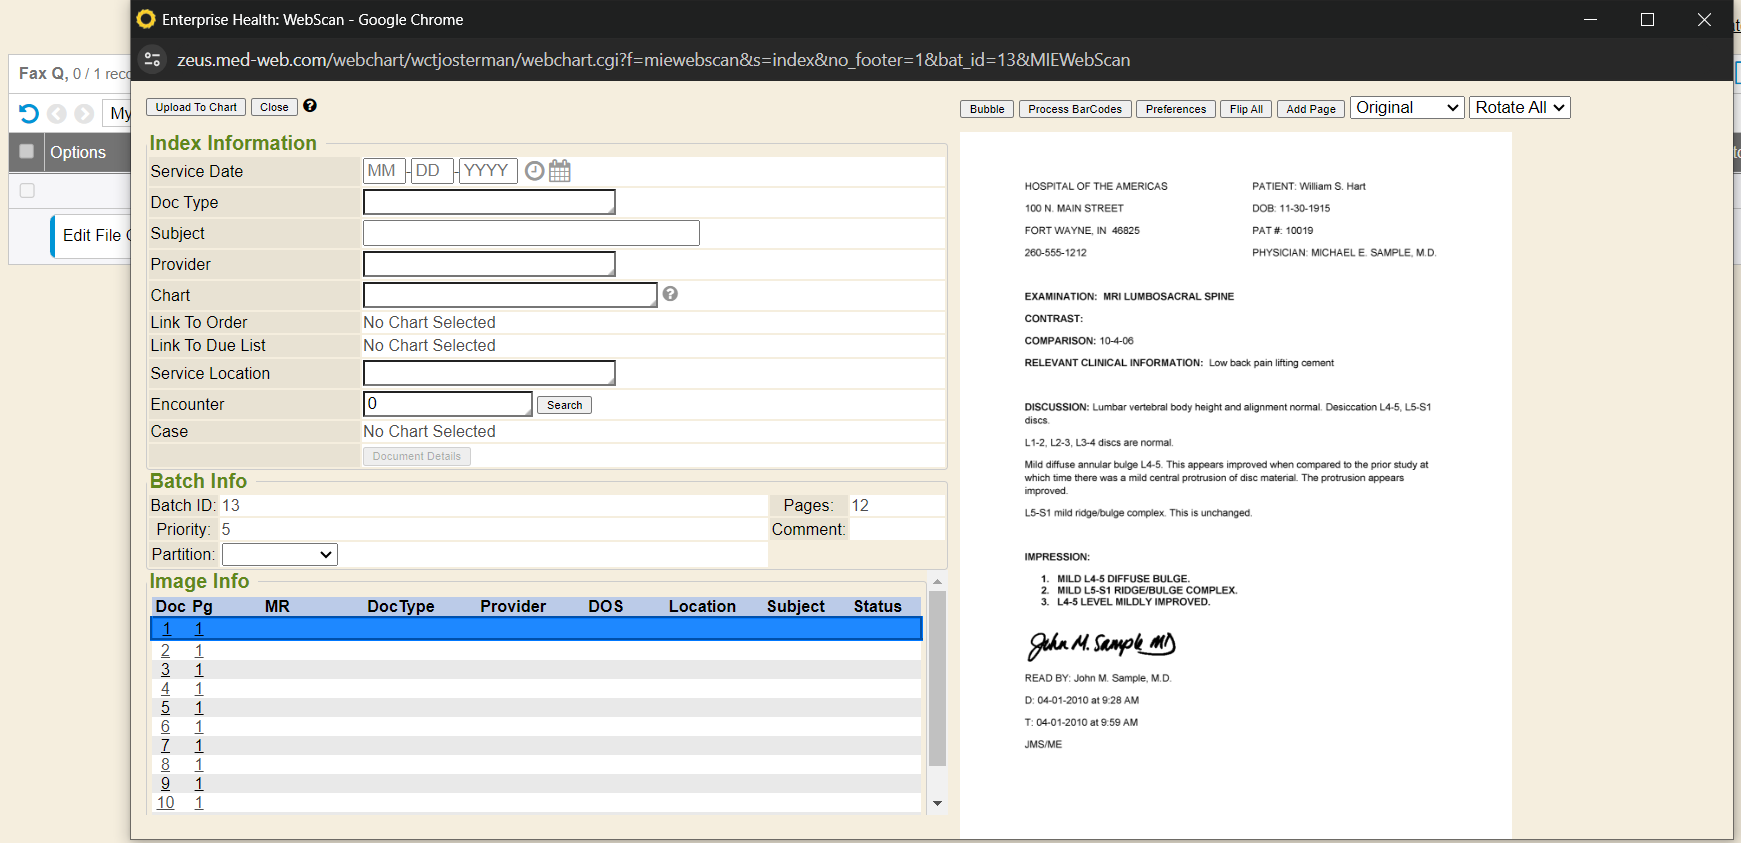
Task: Click Flip All in the toolbar
Action: [1246, 109]
